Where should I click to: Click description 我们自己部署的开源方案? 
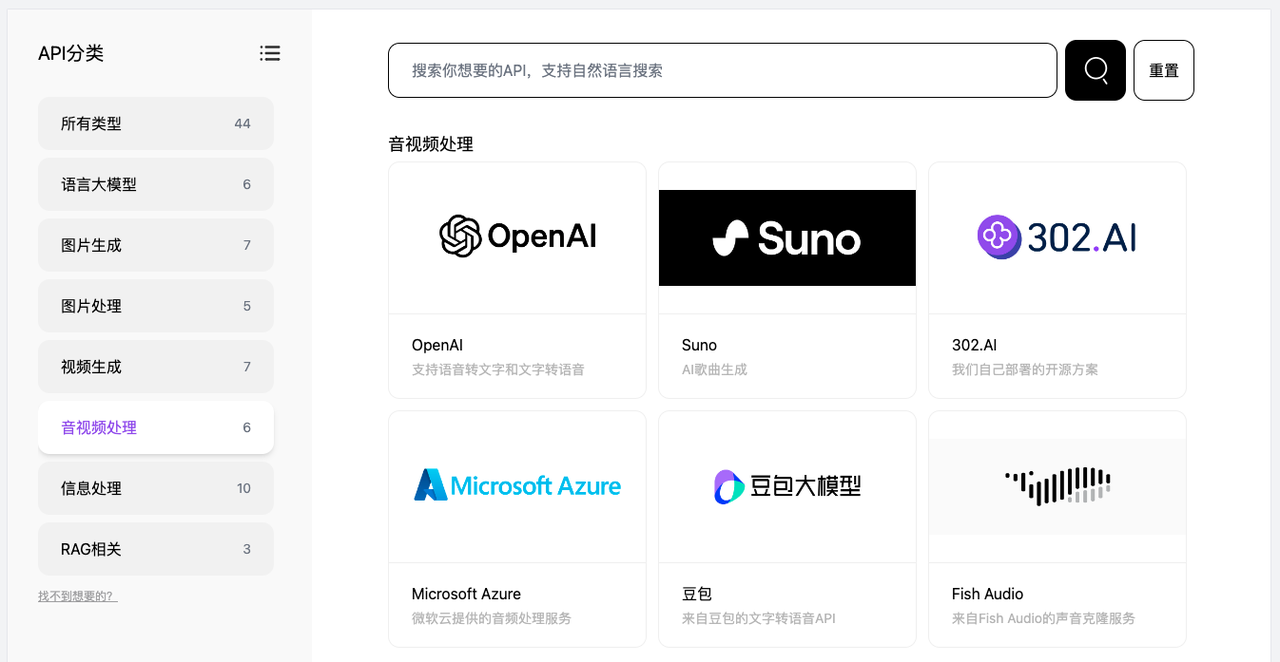coord(1025,370)
